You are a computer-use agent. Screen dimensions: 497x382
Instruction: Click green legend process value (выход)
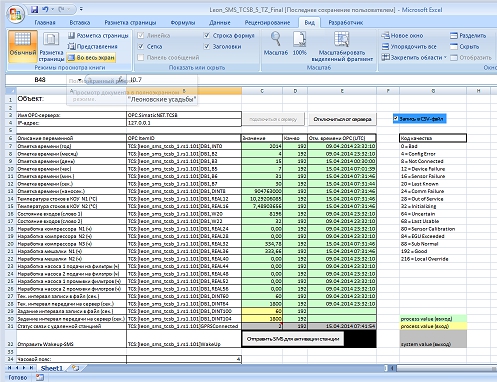433,319
